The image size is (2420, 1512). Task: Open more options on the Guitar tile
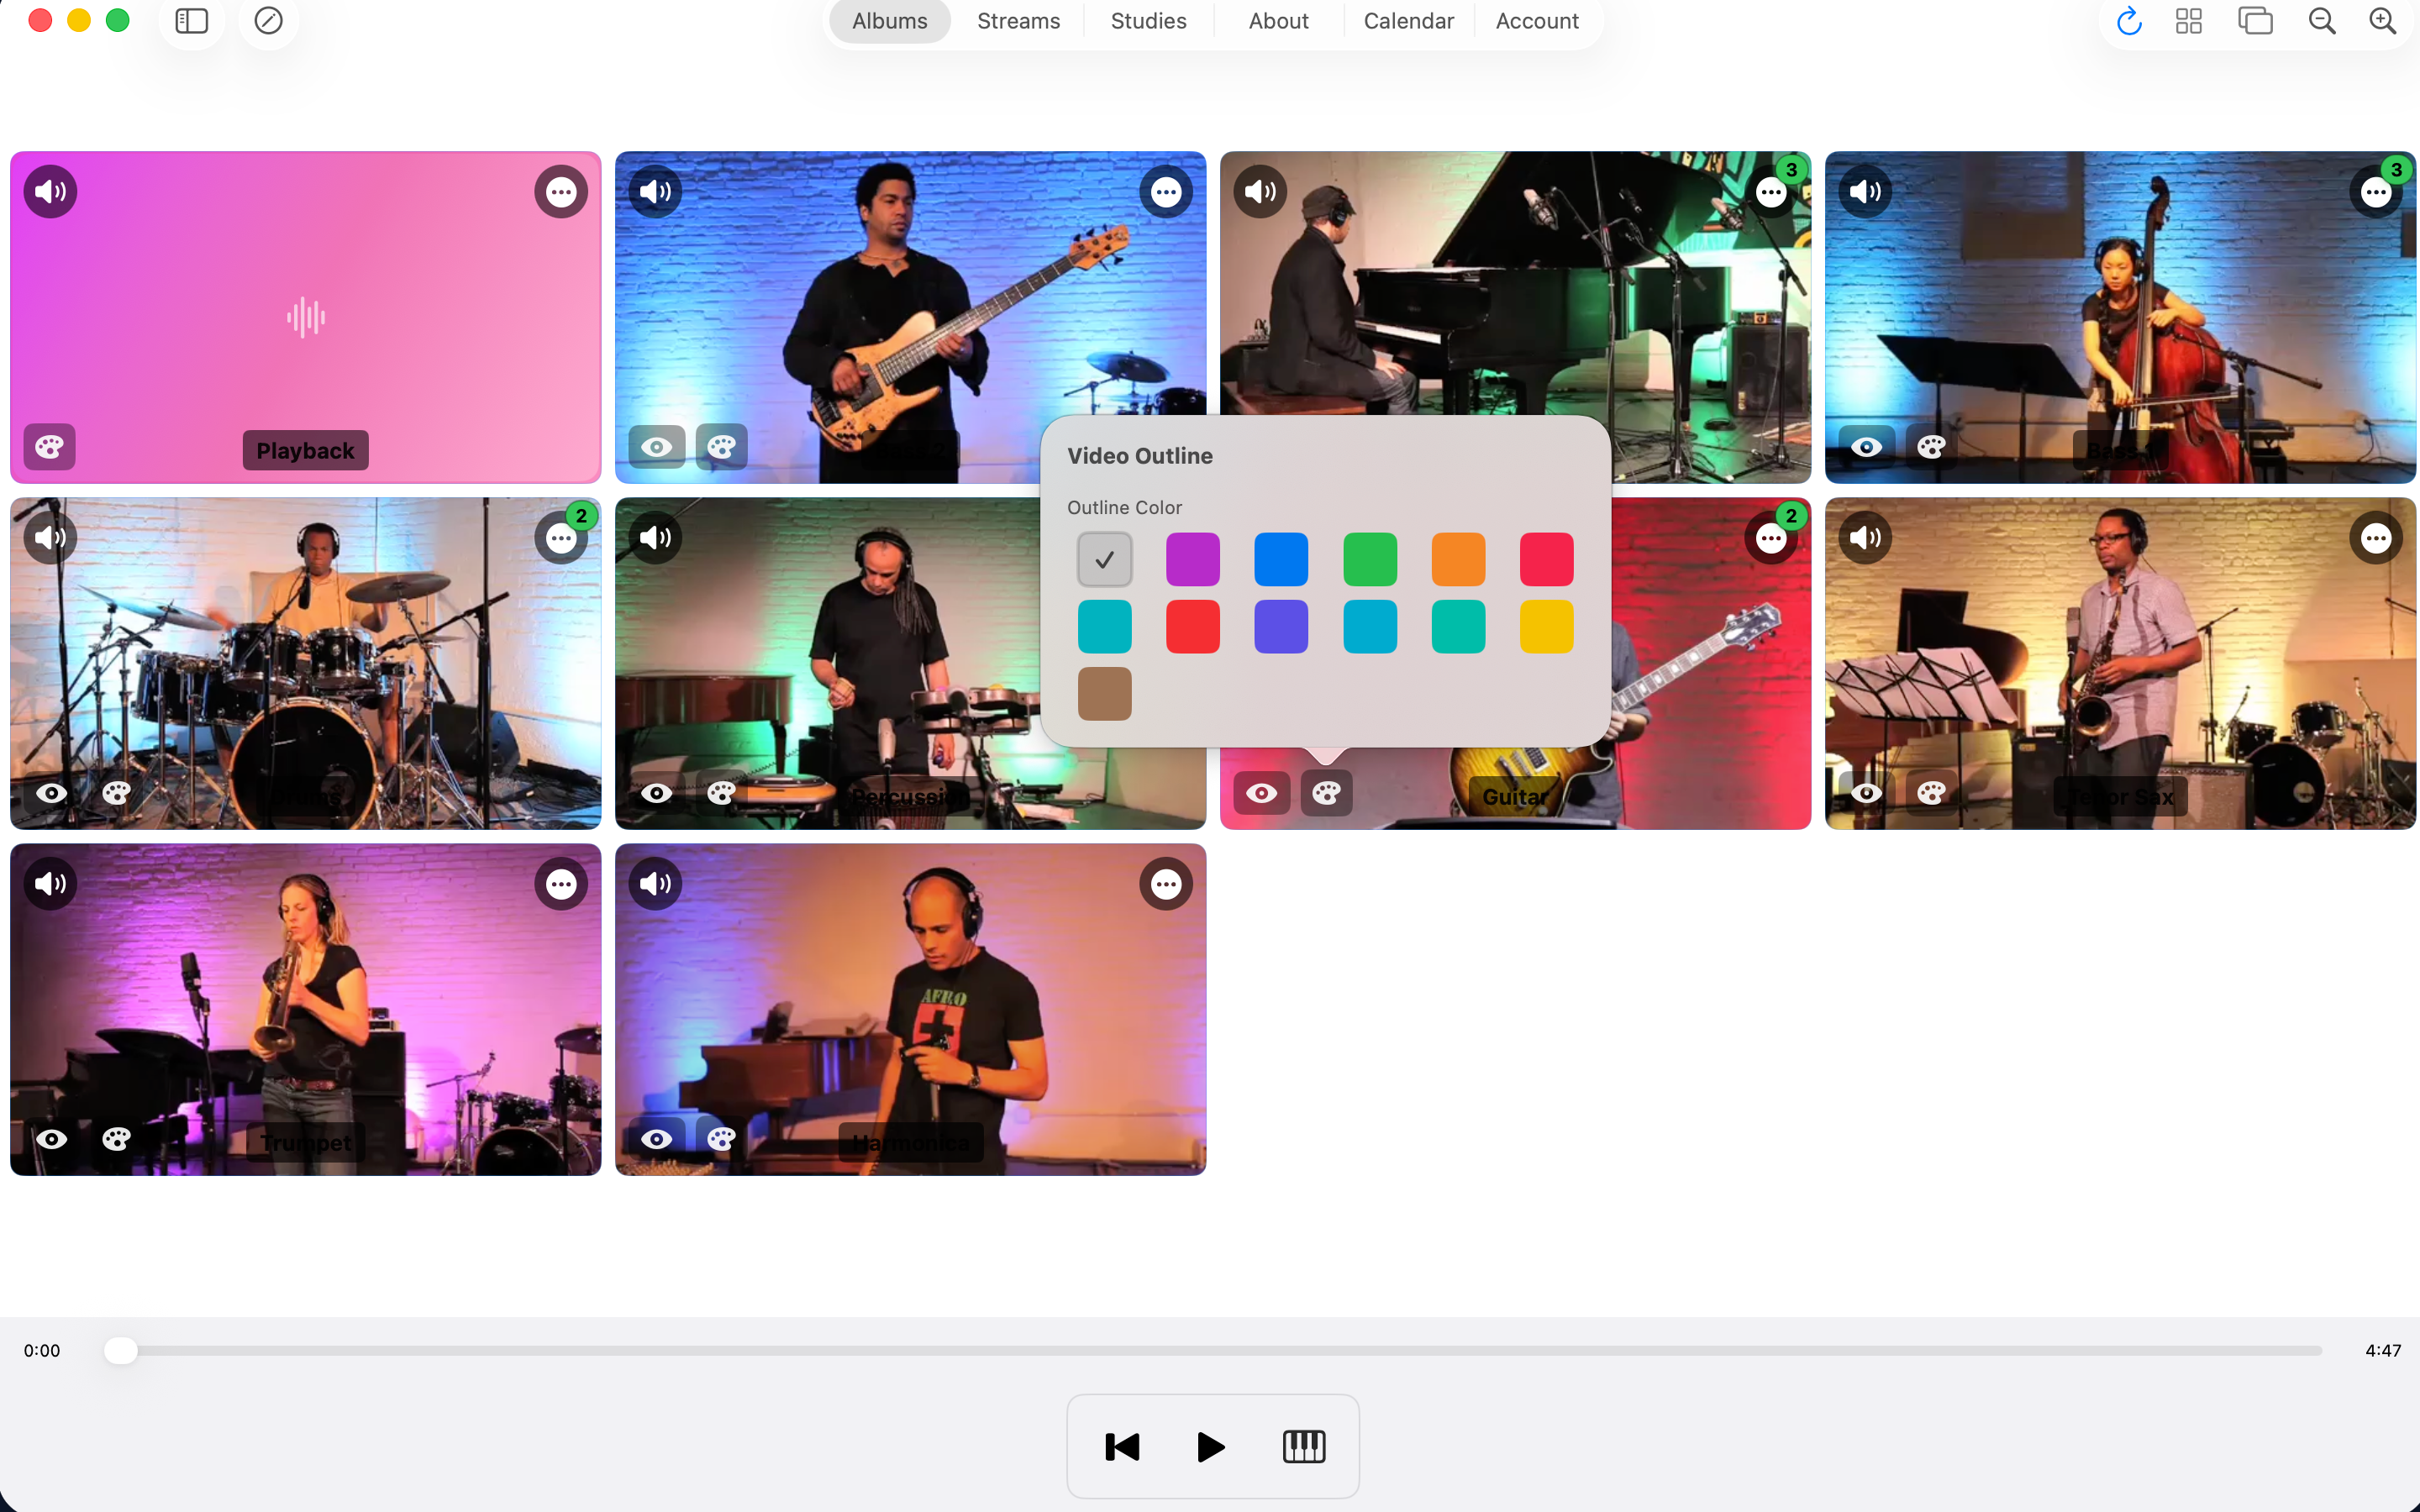pyautogui.click(x=1771, y=539)
